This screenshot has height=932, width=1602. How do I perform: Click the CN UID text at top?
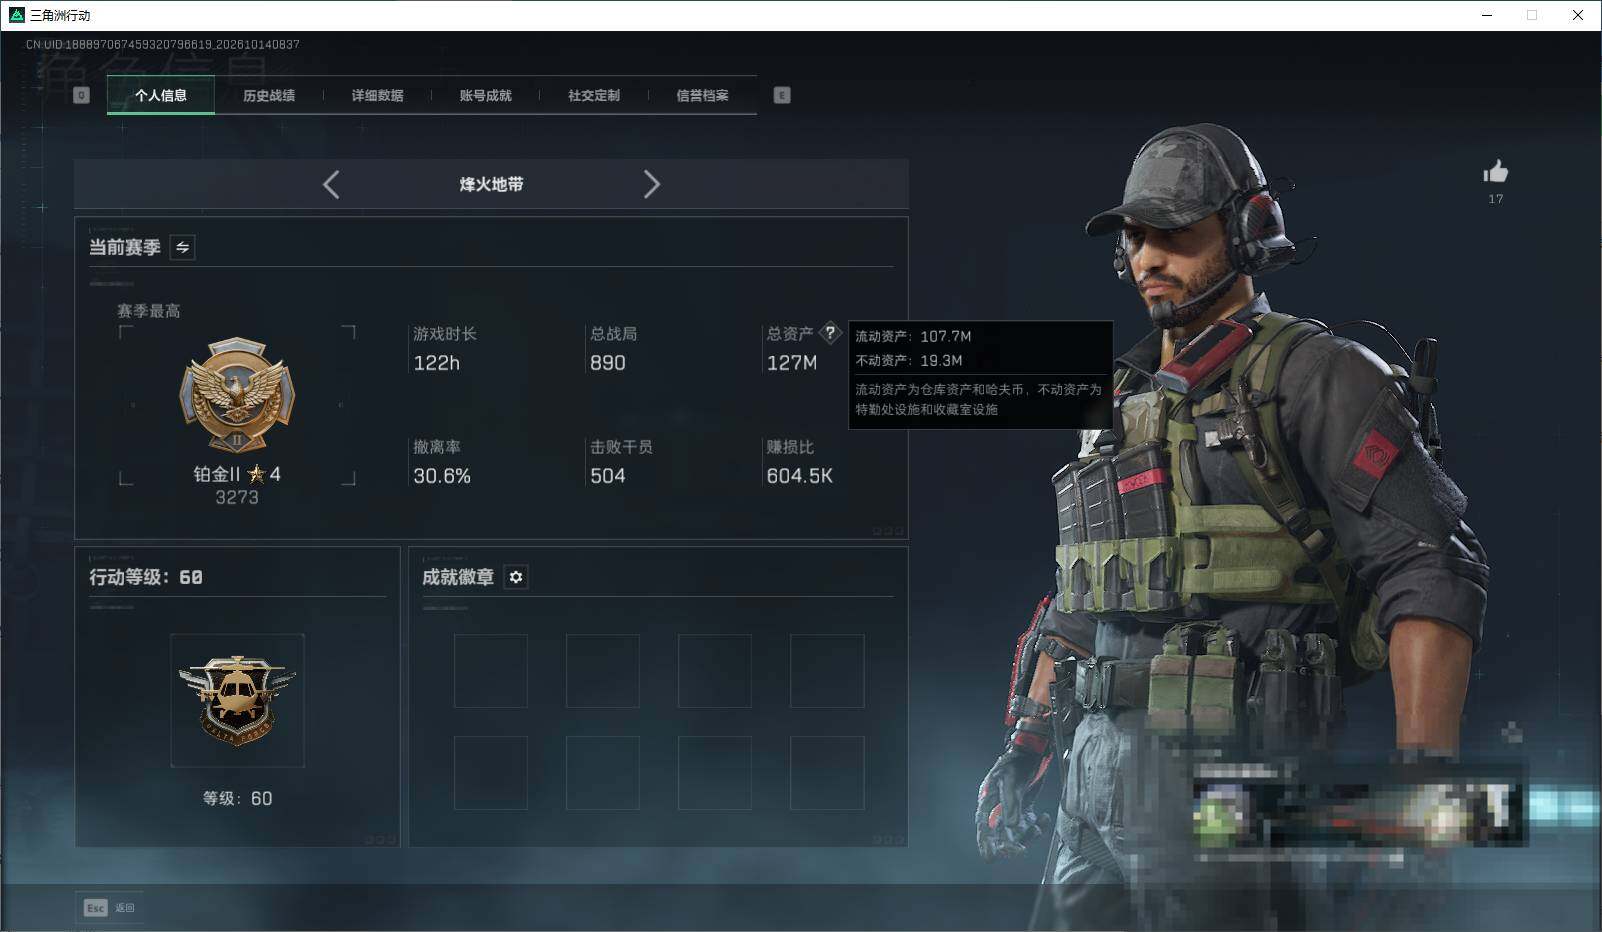pyautogui.click(x=163, y=44)
